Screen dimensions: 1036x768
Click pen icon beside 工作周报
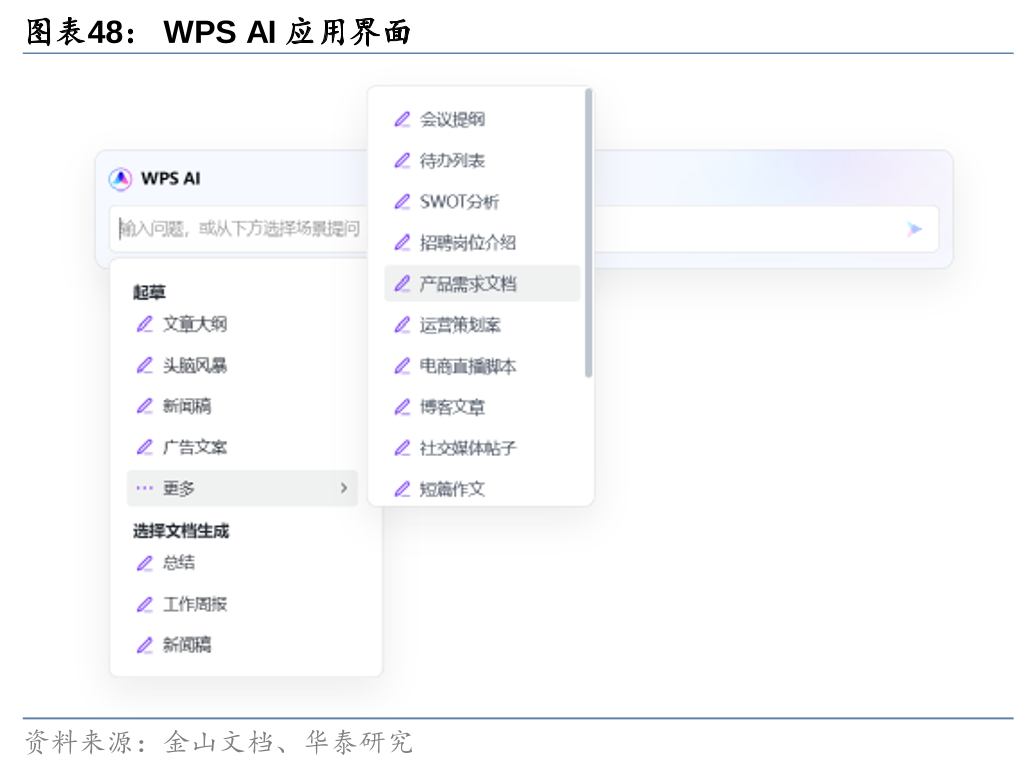pyautogui.click(x=145, y=603)
